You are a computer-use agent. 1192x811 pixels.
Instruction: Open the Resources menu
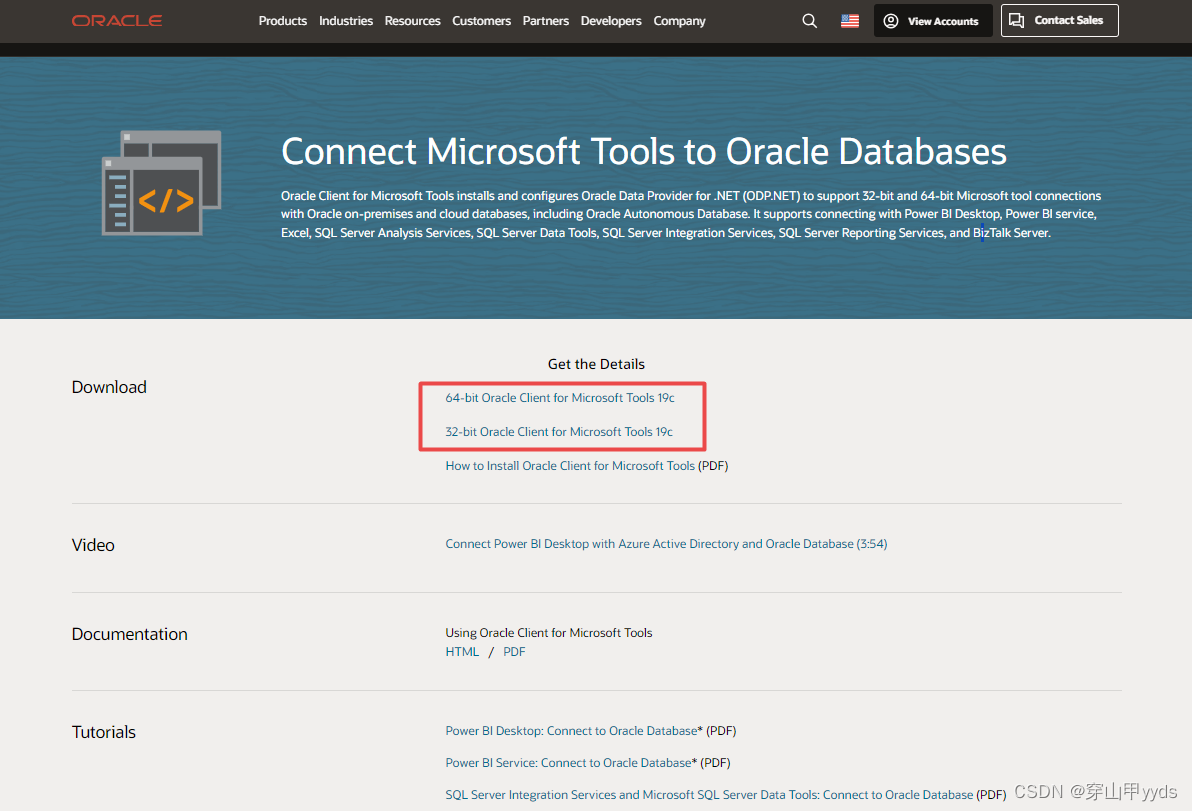point(413,21)
